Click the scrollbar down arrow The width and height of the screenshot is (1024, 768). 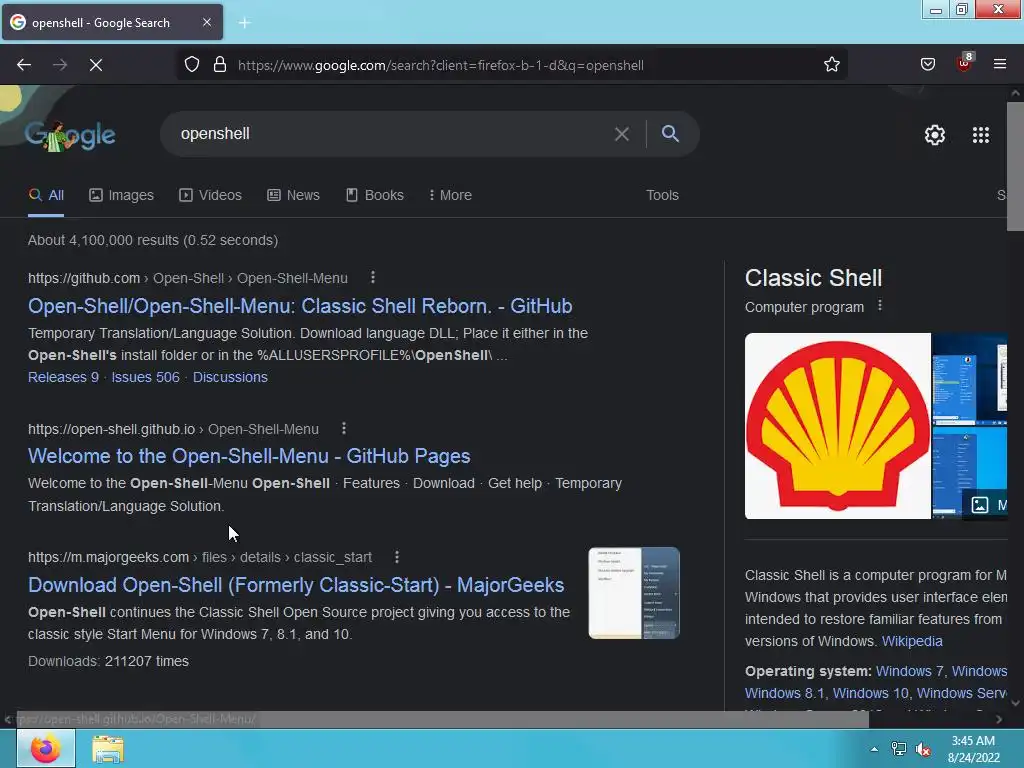1015,703
